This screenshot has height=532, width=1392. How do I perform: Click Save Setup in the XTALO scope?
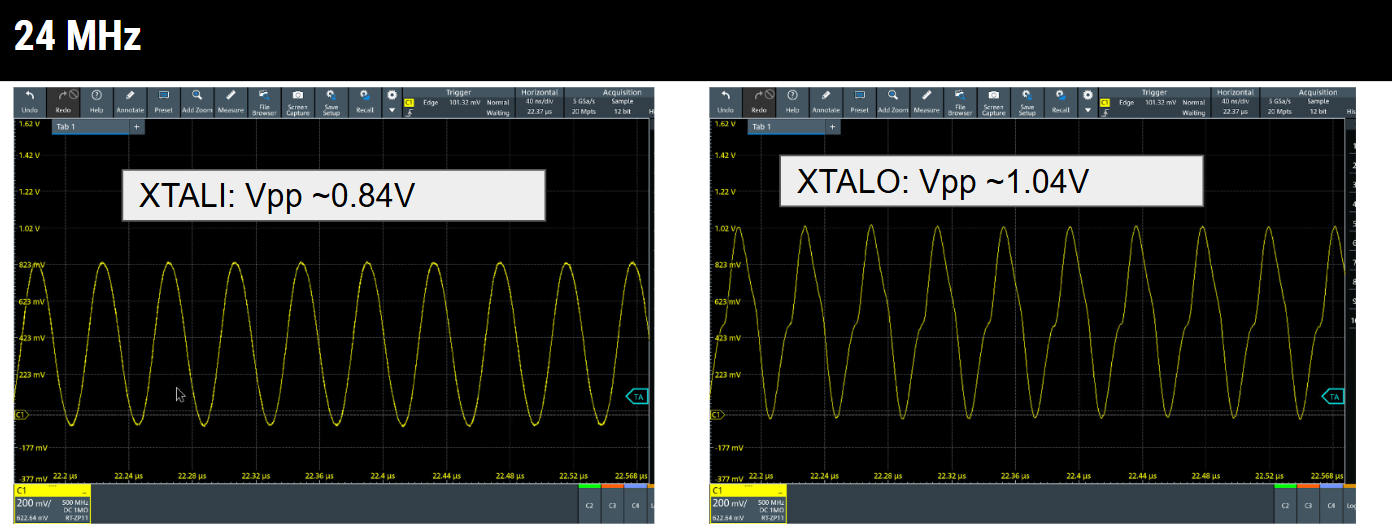click(1027, 101)
